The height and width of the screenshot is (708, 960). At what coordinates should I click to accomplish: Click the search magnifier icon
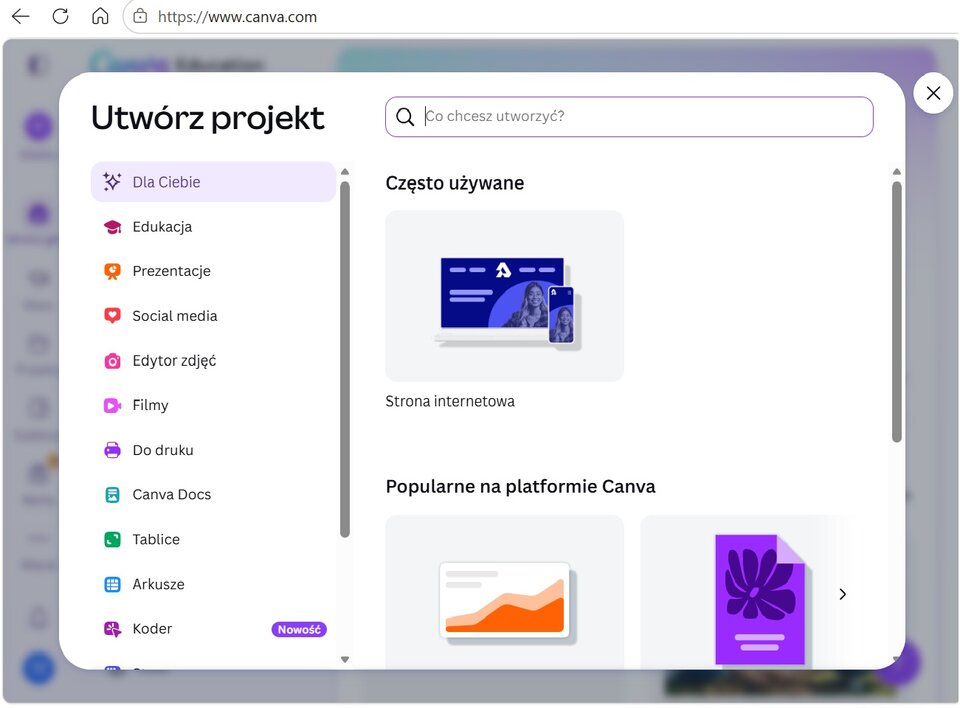[x=405, y=116]
